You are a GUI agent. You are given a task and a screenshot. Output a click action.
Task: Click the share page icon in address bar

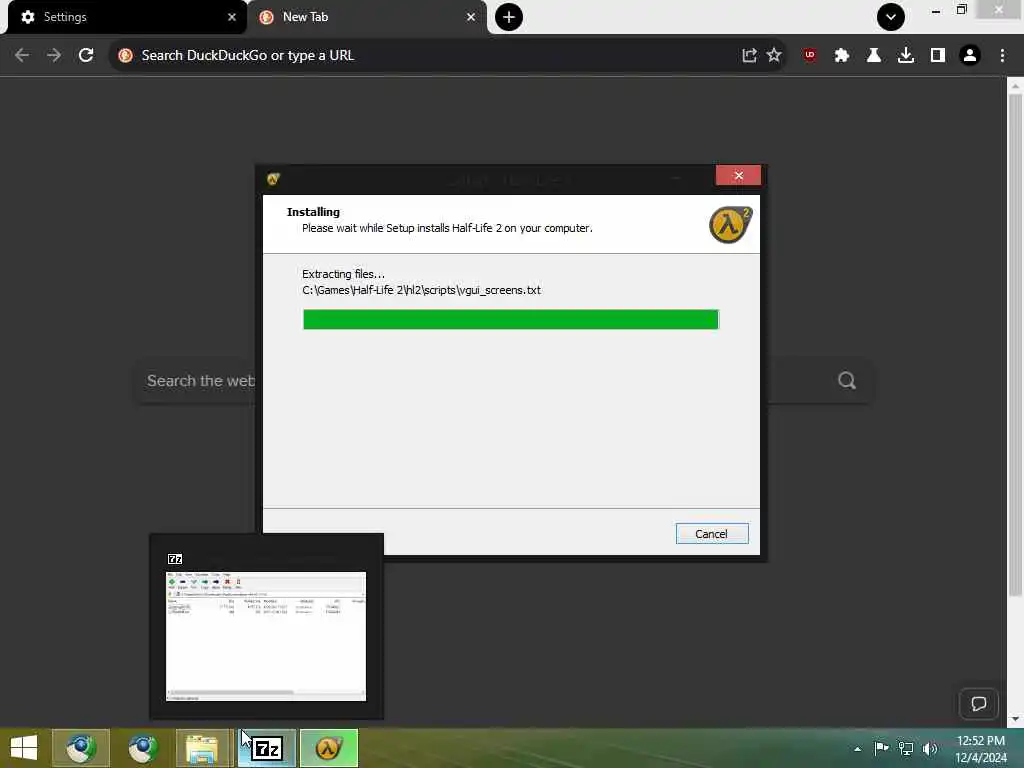(749, 56)
